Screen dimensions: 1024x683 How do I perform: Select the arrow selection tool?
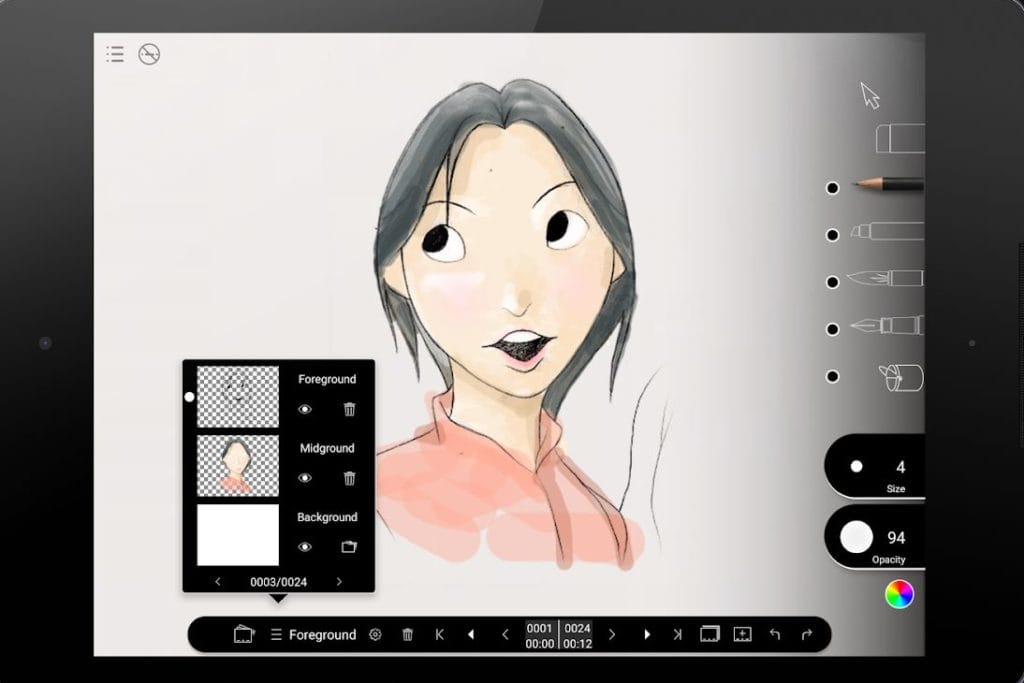[870, 95]
